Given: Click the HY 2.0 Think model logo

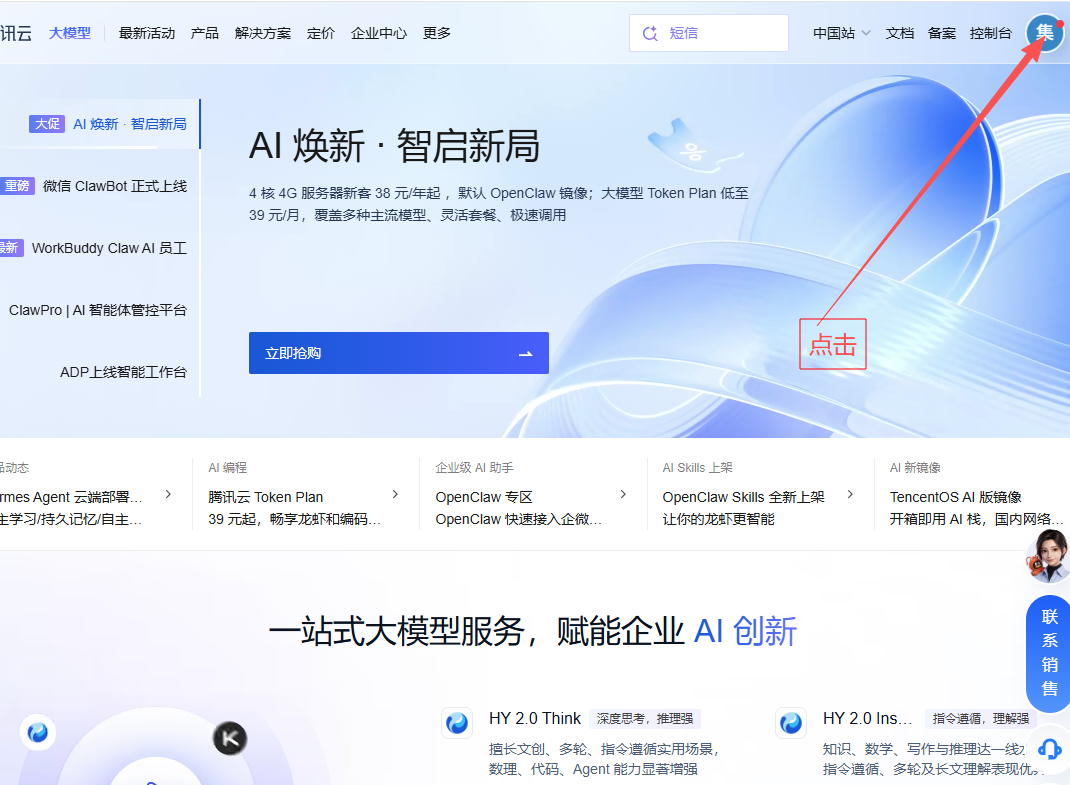Looking at the screenshot, I should pyautogui.click(x=457, y=723).
